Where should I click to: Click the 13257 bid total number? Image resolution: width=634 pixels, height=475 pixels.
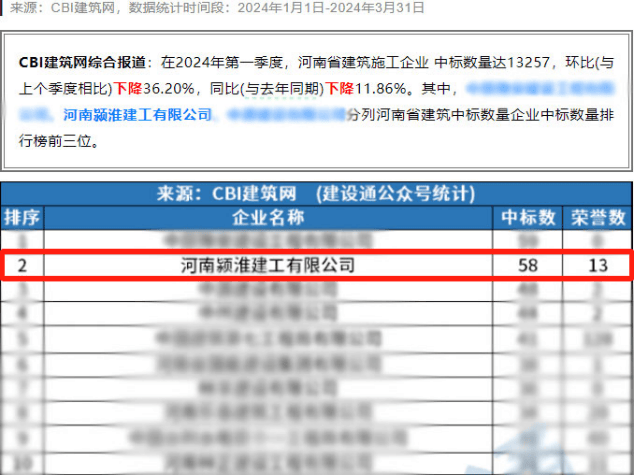[x=528, y=62]
